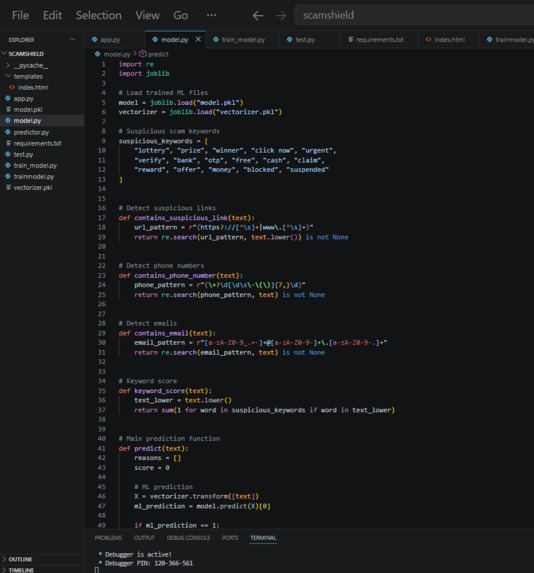Open the menu bar overflow ellipsis

211,15
